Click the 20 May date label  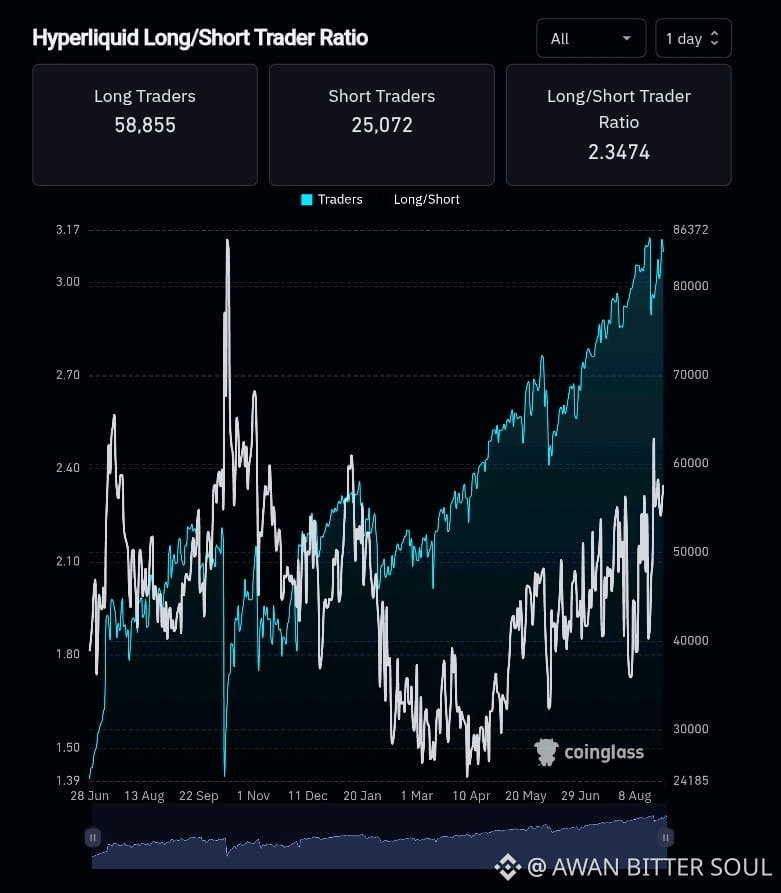pos(526,796)
